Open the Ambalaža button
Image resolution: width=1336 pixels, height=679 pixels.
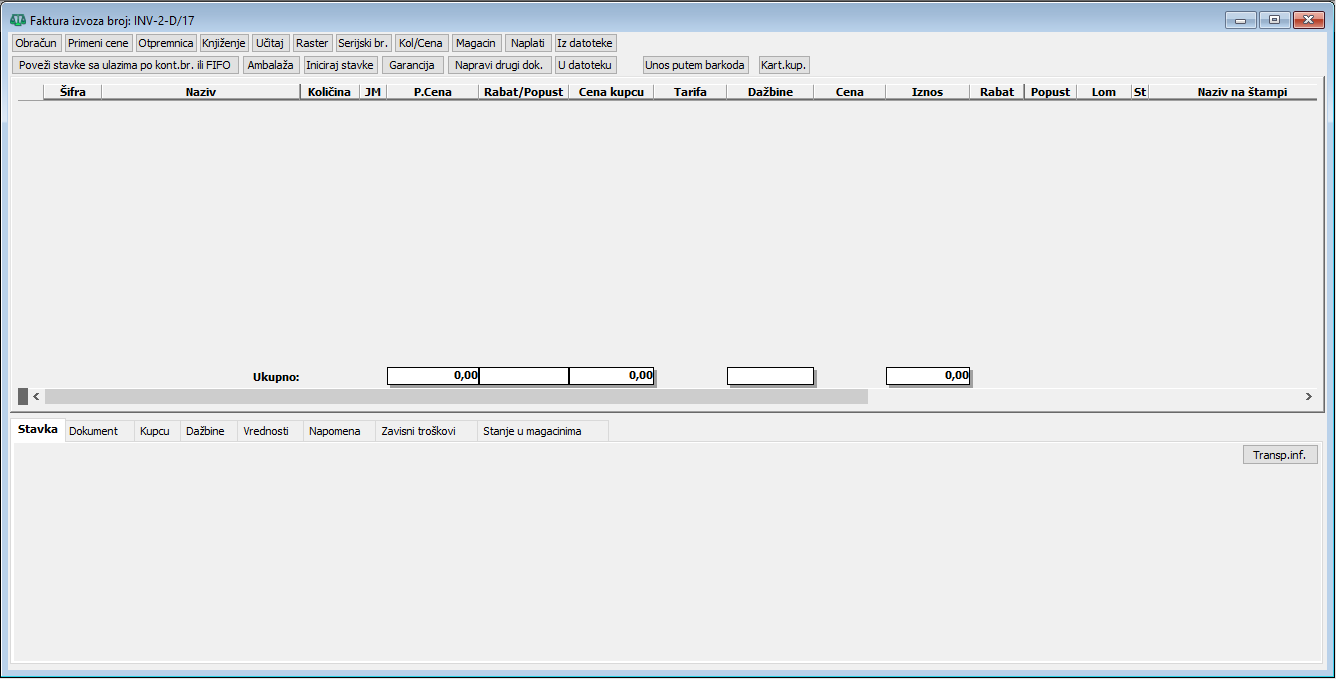click(x=271, y=65)
